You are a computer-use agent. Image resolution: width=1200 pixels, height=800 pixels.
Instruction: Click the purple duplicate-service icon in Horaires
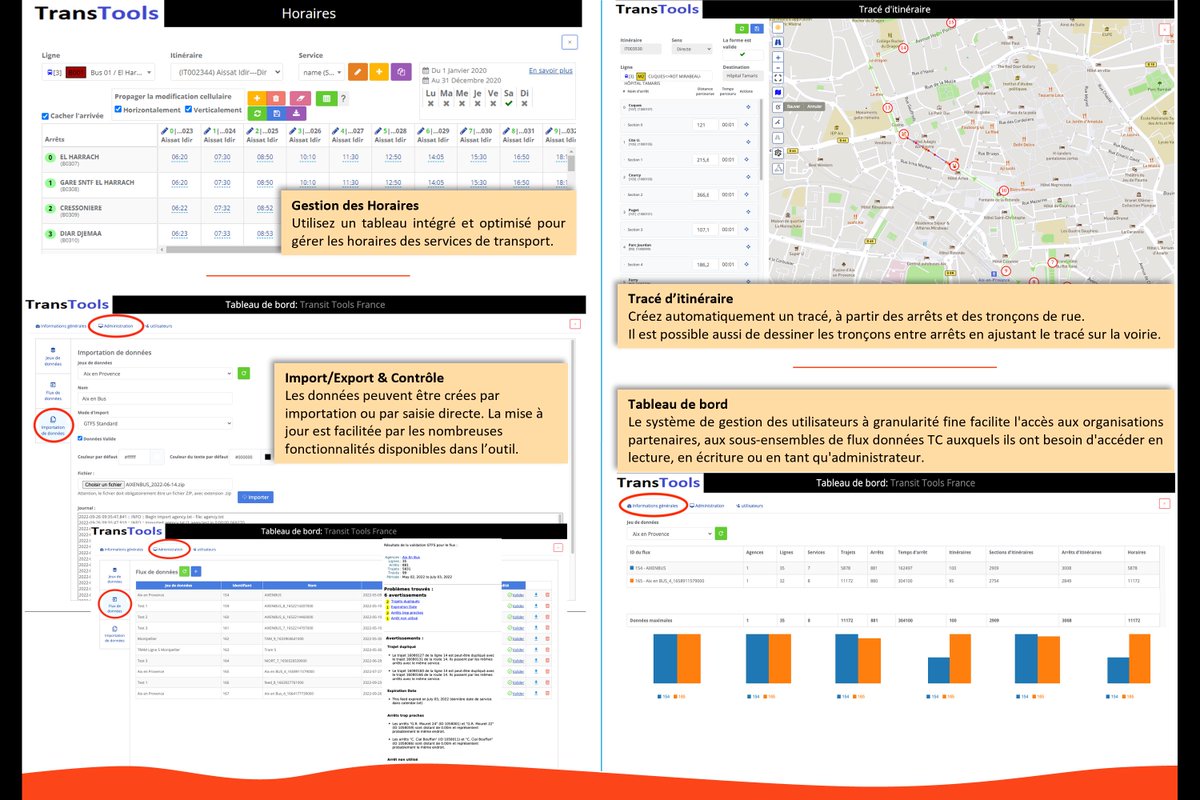tap(402, 72)
